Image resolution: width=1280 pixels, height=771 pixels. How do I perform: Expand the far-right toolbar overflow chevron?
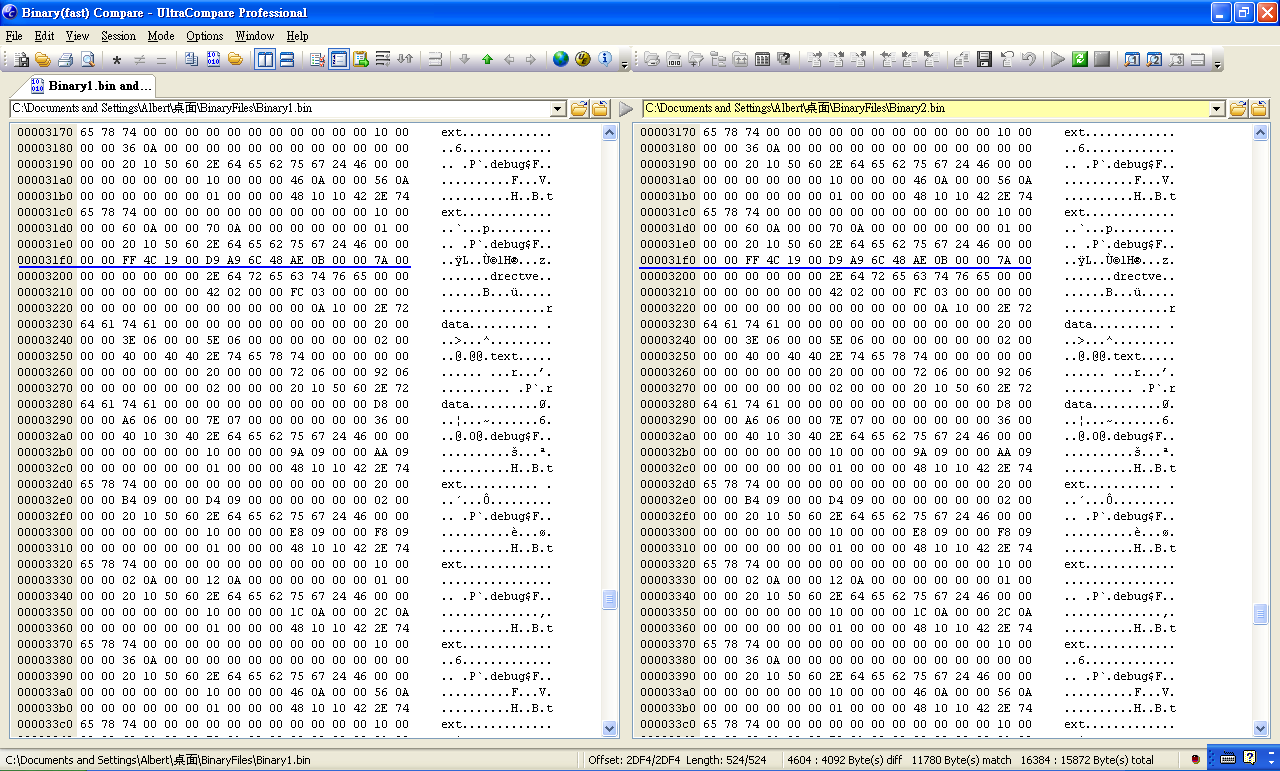click(x=1217, y=64)
